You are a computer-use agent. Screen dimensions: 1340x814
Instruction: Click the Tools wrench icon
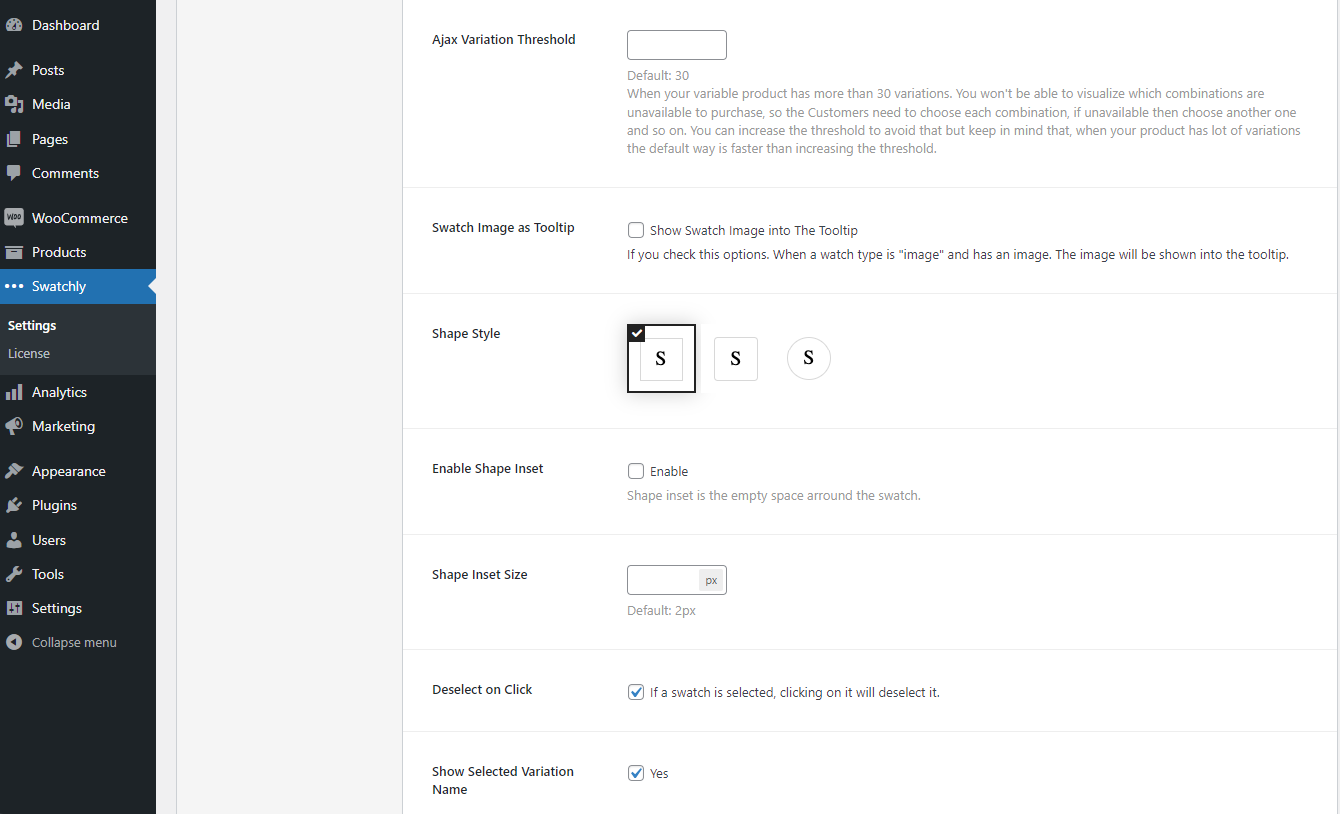[x=14, y=574]
